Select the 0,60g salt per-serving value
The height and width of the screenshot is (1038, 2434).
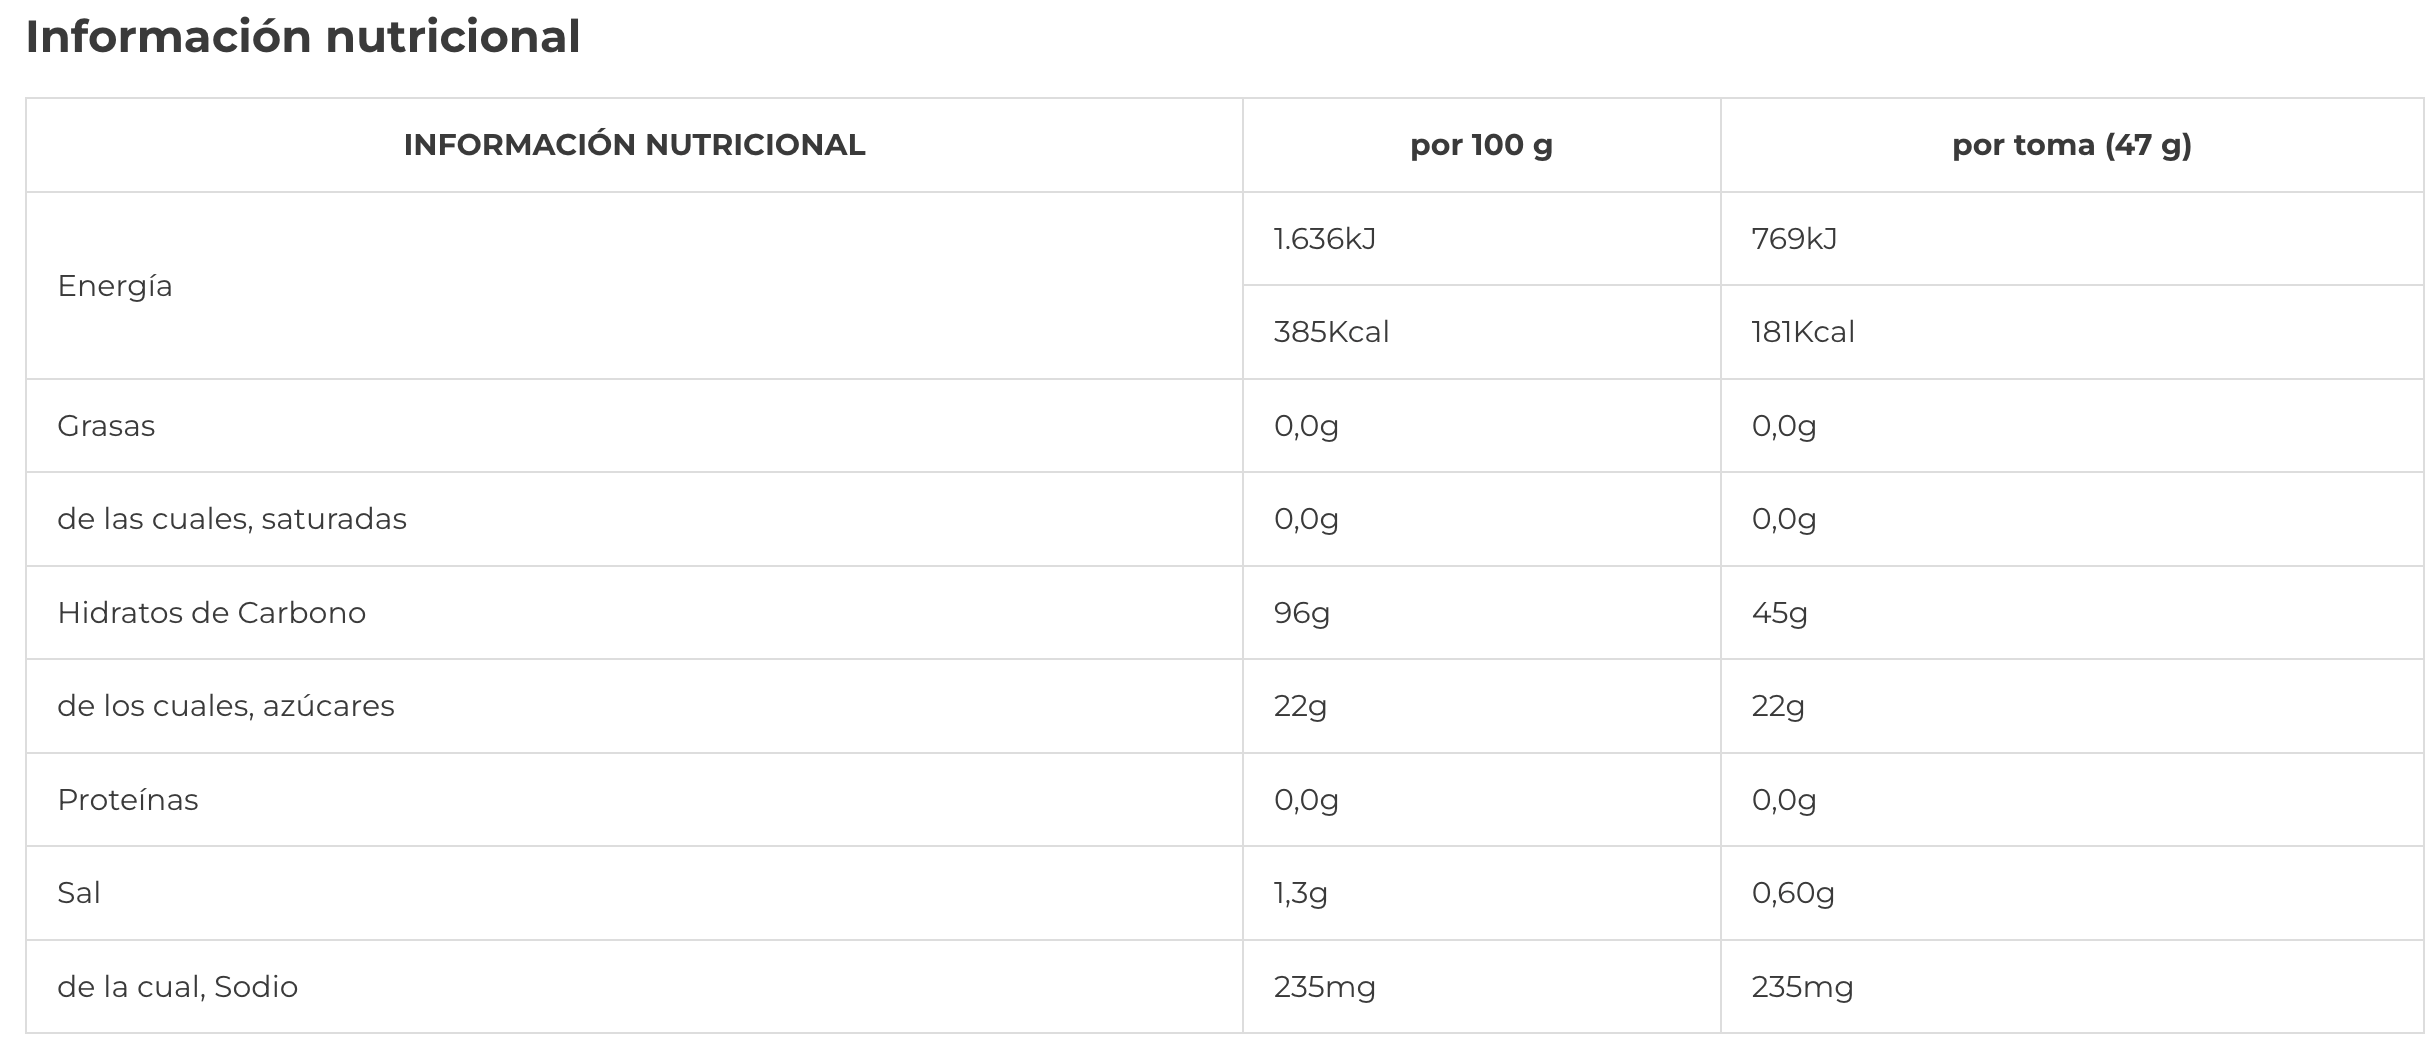coord(1792,893)
